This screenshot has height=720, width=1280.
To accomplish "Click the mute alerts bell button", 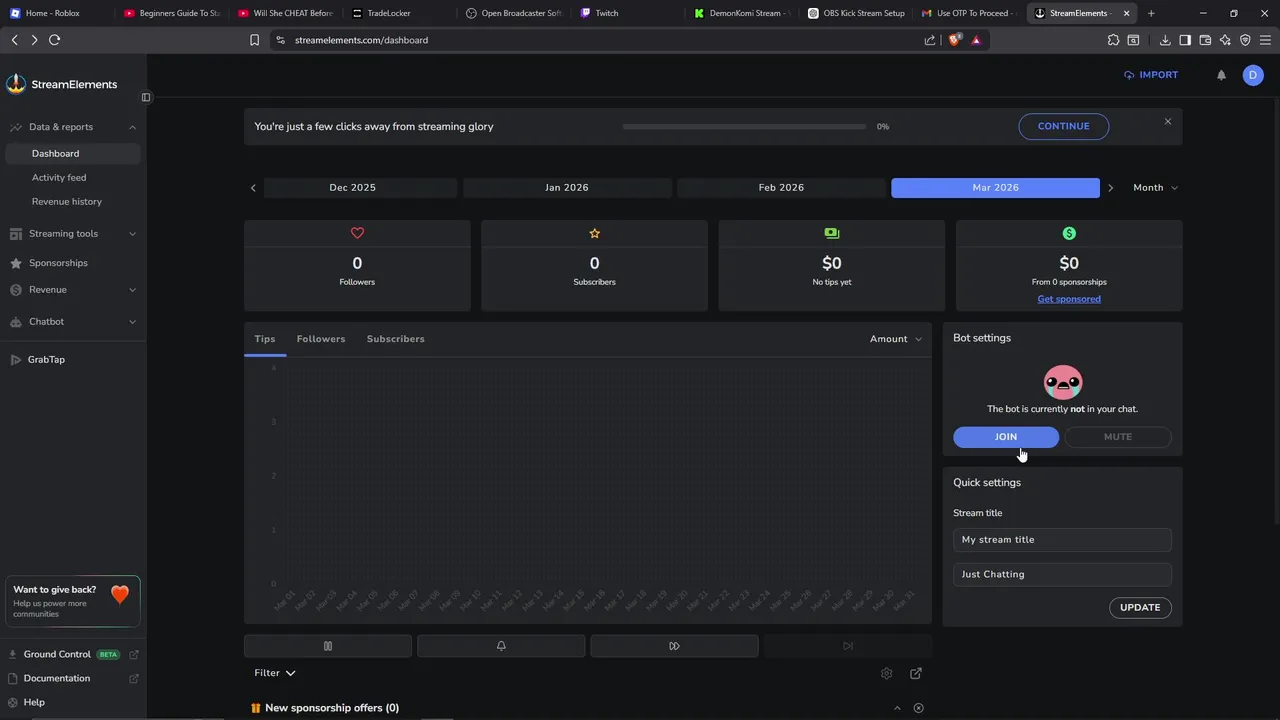I will click(x=501, y=646).
